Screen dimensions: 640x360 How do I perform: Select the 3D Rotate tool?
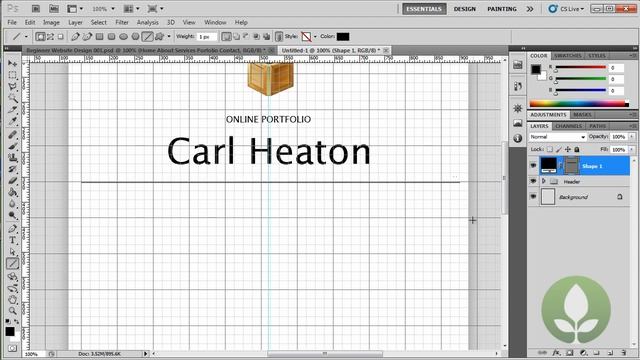[x=12, y=277]
